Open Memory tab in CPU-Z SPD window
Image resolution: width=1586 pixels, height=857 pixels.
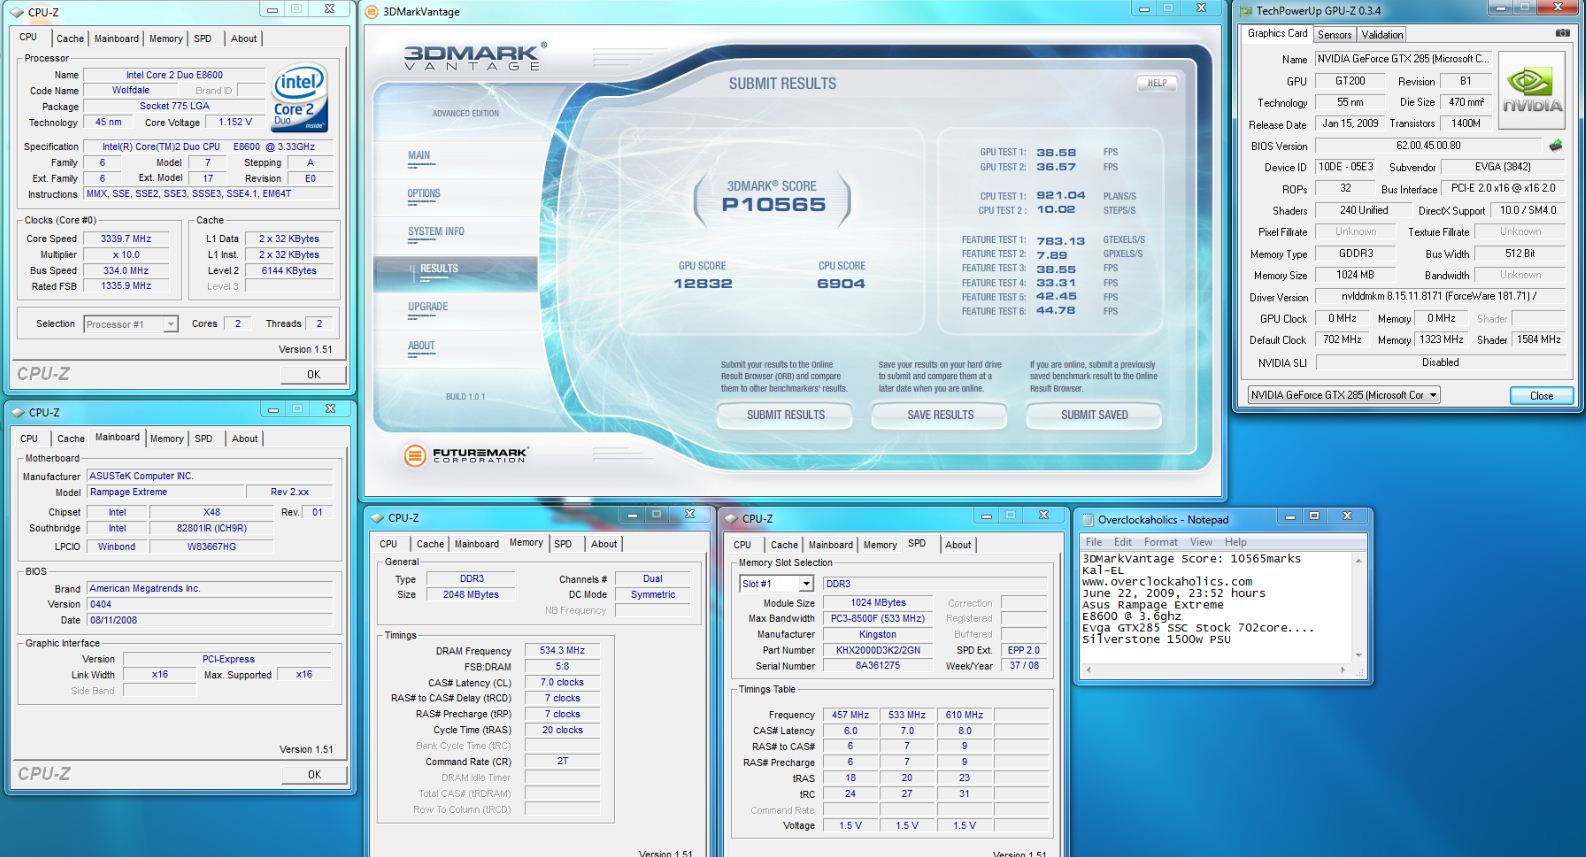880,545
